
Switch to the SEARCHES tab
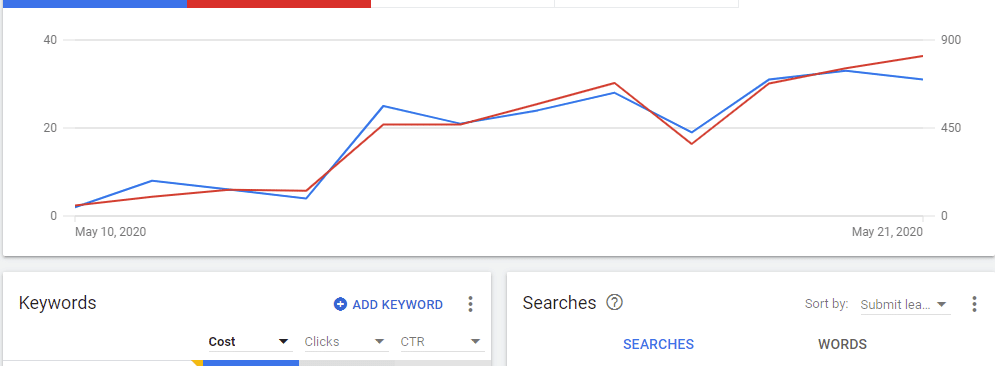[659, 344]
